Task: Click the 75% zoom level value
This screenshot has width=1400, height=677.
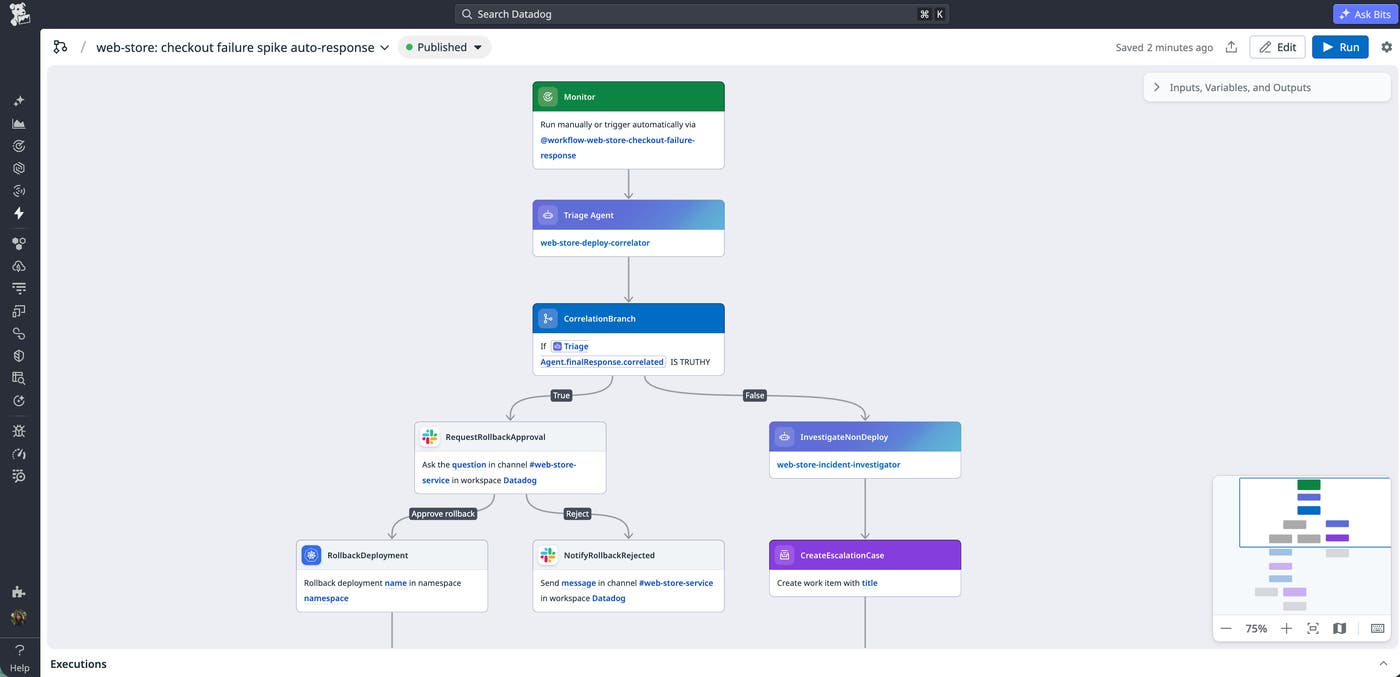Action: coord(1256,628)
